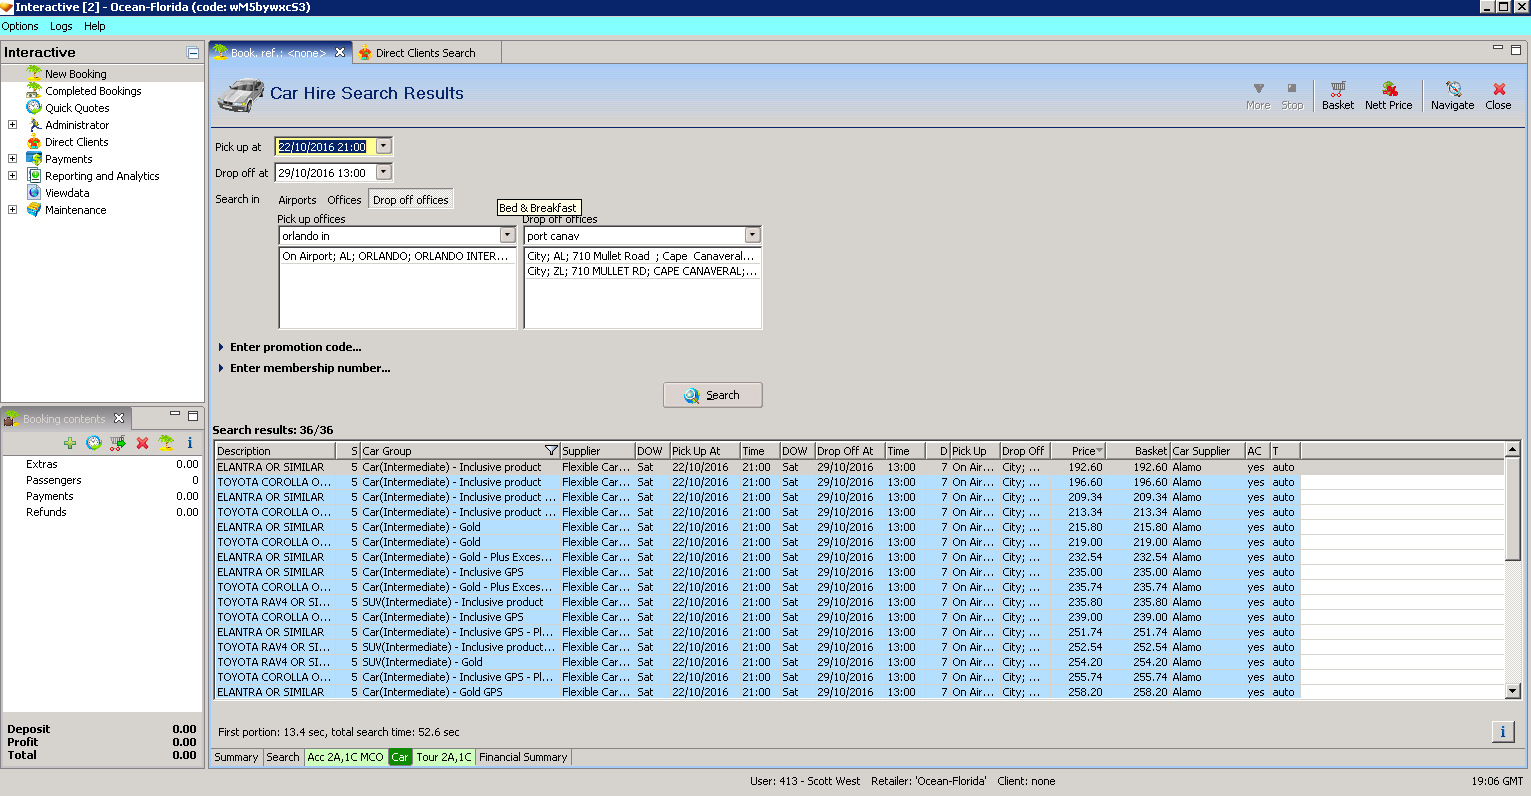Expand the Enter promotion code section
The height and width of the screenshot is (796, 1531).
point(295,347)
